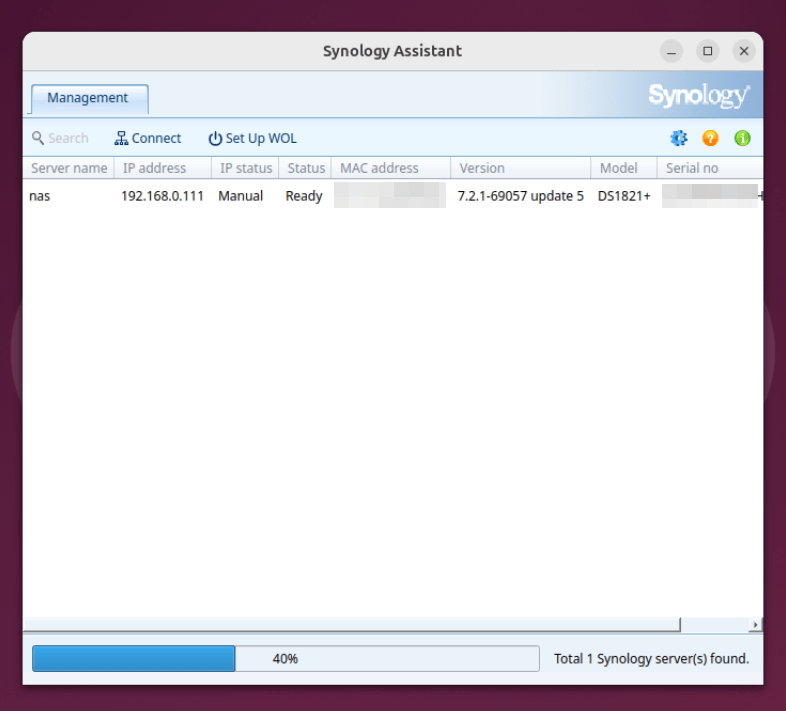This screenshot has width=786, height=711.
Task: Open the settings gear icon
Action: click(679, 138)
